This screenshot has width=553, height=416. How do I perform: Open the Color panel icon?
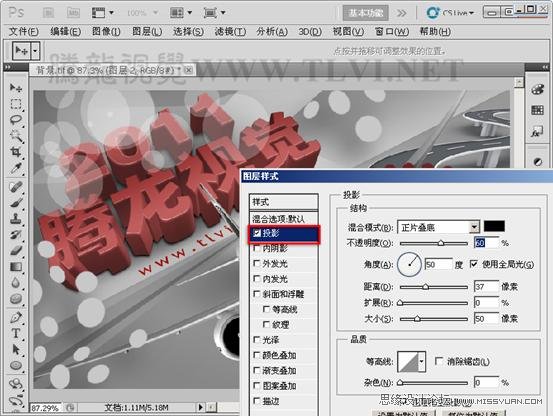click(x=537, y=90)
